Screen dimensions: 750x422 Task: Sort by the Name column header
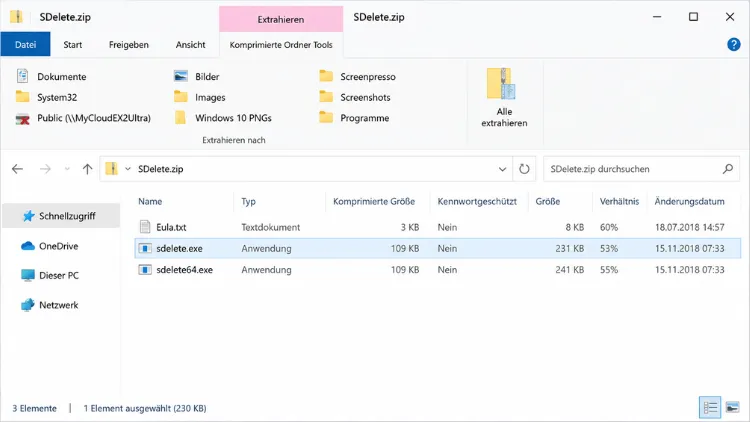pyautogui.click(x=150, y=201)
